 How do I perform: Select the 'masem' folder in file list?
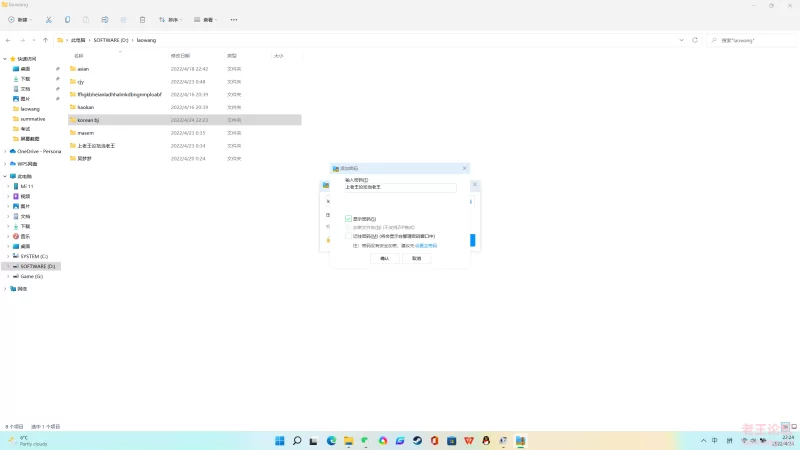86,132
